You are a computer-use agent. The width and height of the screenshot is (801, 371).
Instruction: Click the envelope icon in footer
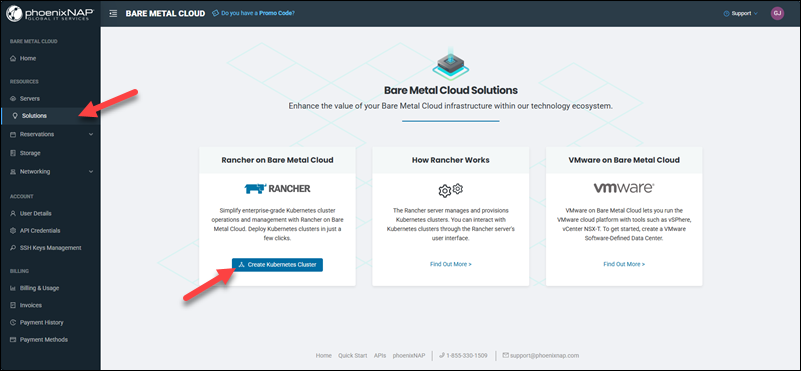coord(506,355)
